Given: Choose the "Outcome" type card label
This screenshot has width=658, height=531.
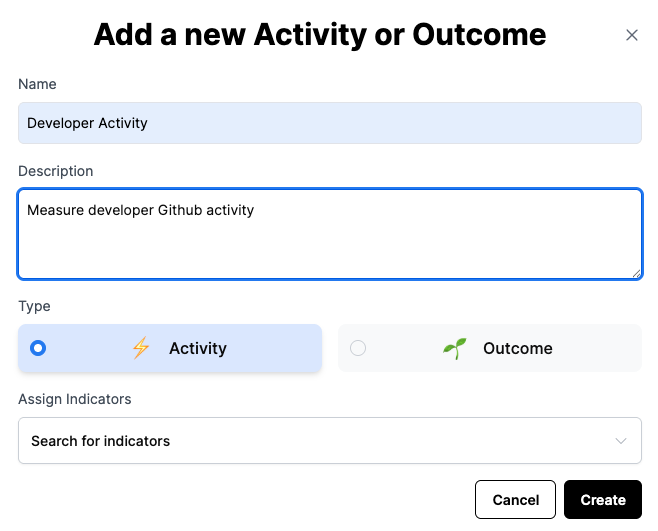Looking at the screenshot, I should click(517, 348).
